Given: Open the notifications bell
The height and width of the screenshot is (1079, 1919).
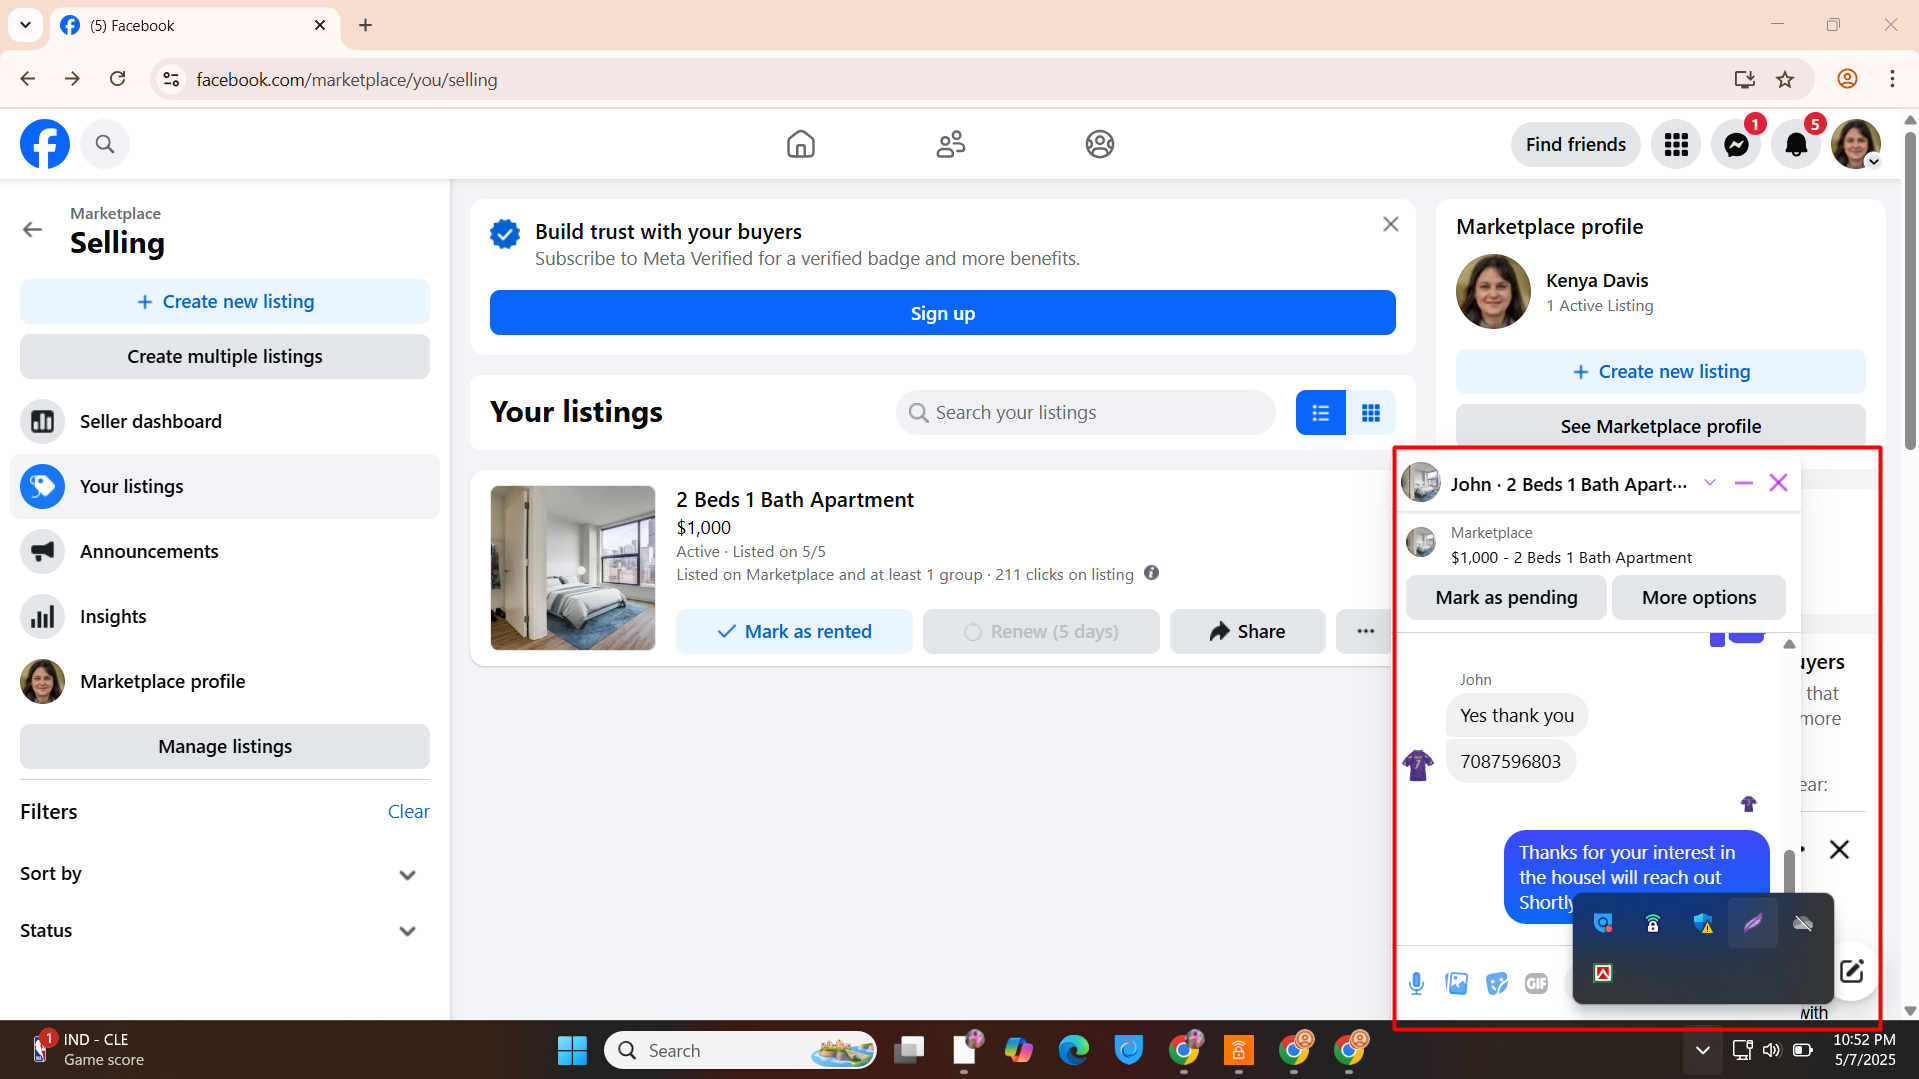Looking at the screenshot, I should tap(1796, 145).
